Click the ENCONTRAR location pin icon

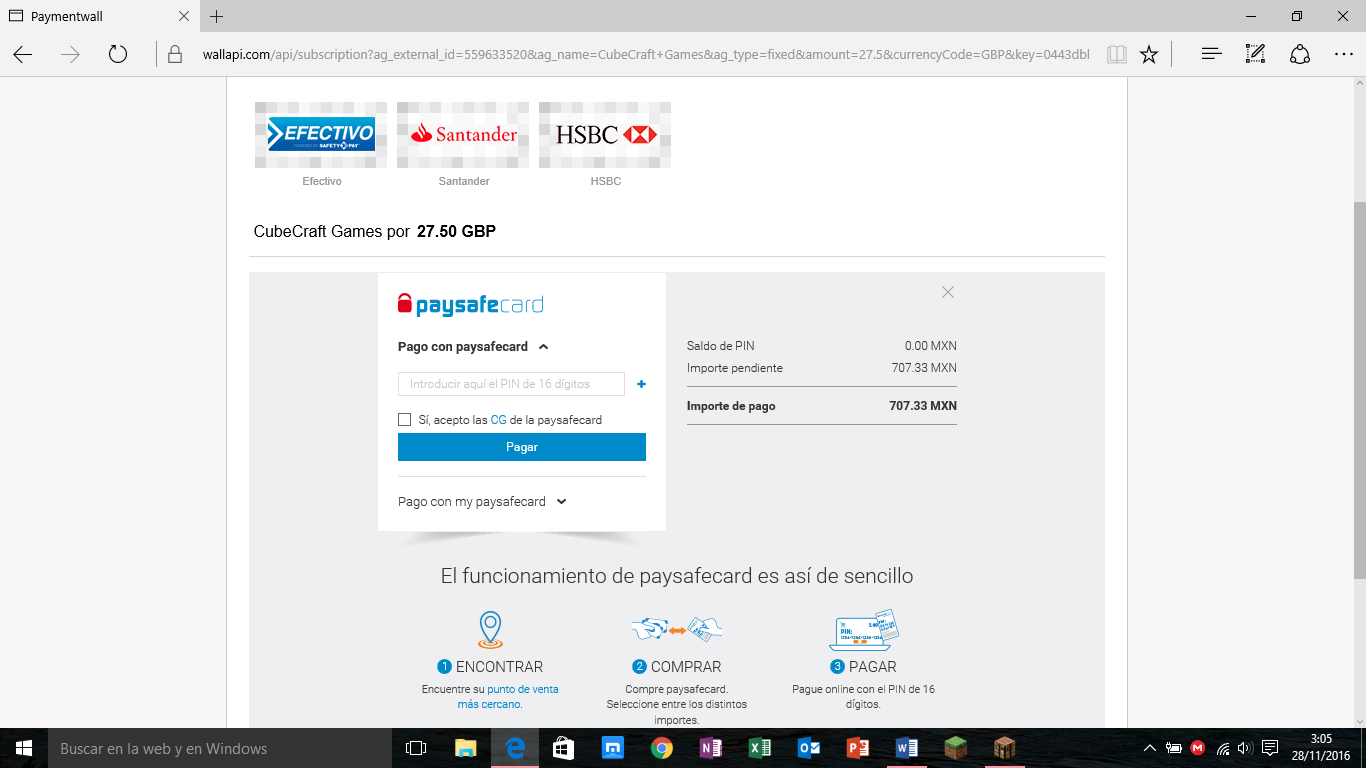tap(490, 631)
